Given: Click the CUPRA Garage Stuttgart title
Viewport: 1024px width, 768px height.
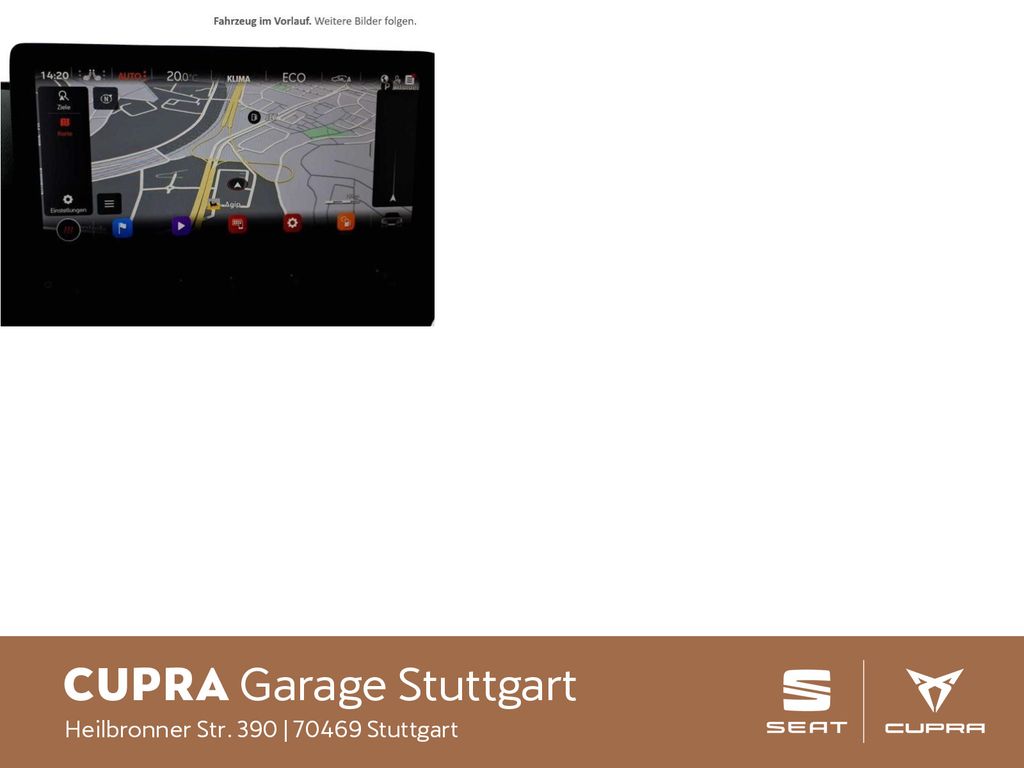Looking at the screenshot, I should click(x=320, y=685).
